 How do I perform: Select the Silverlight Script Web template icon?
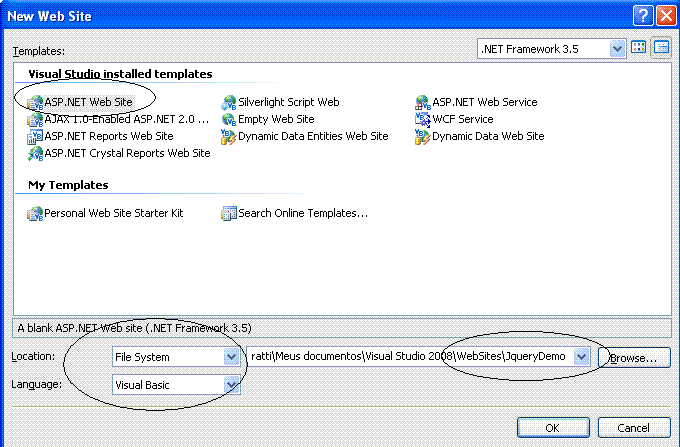[229, 103]
